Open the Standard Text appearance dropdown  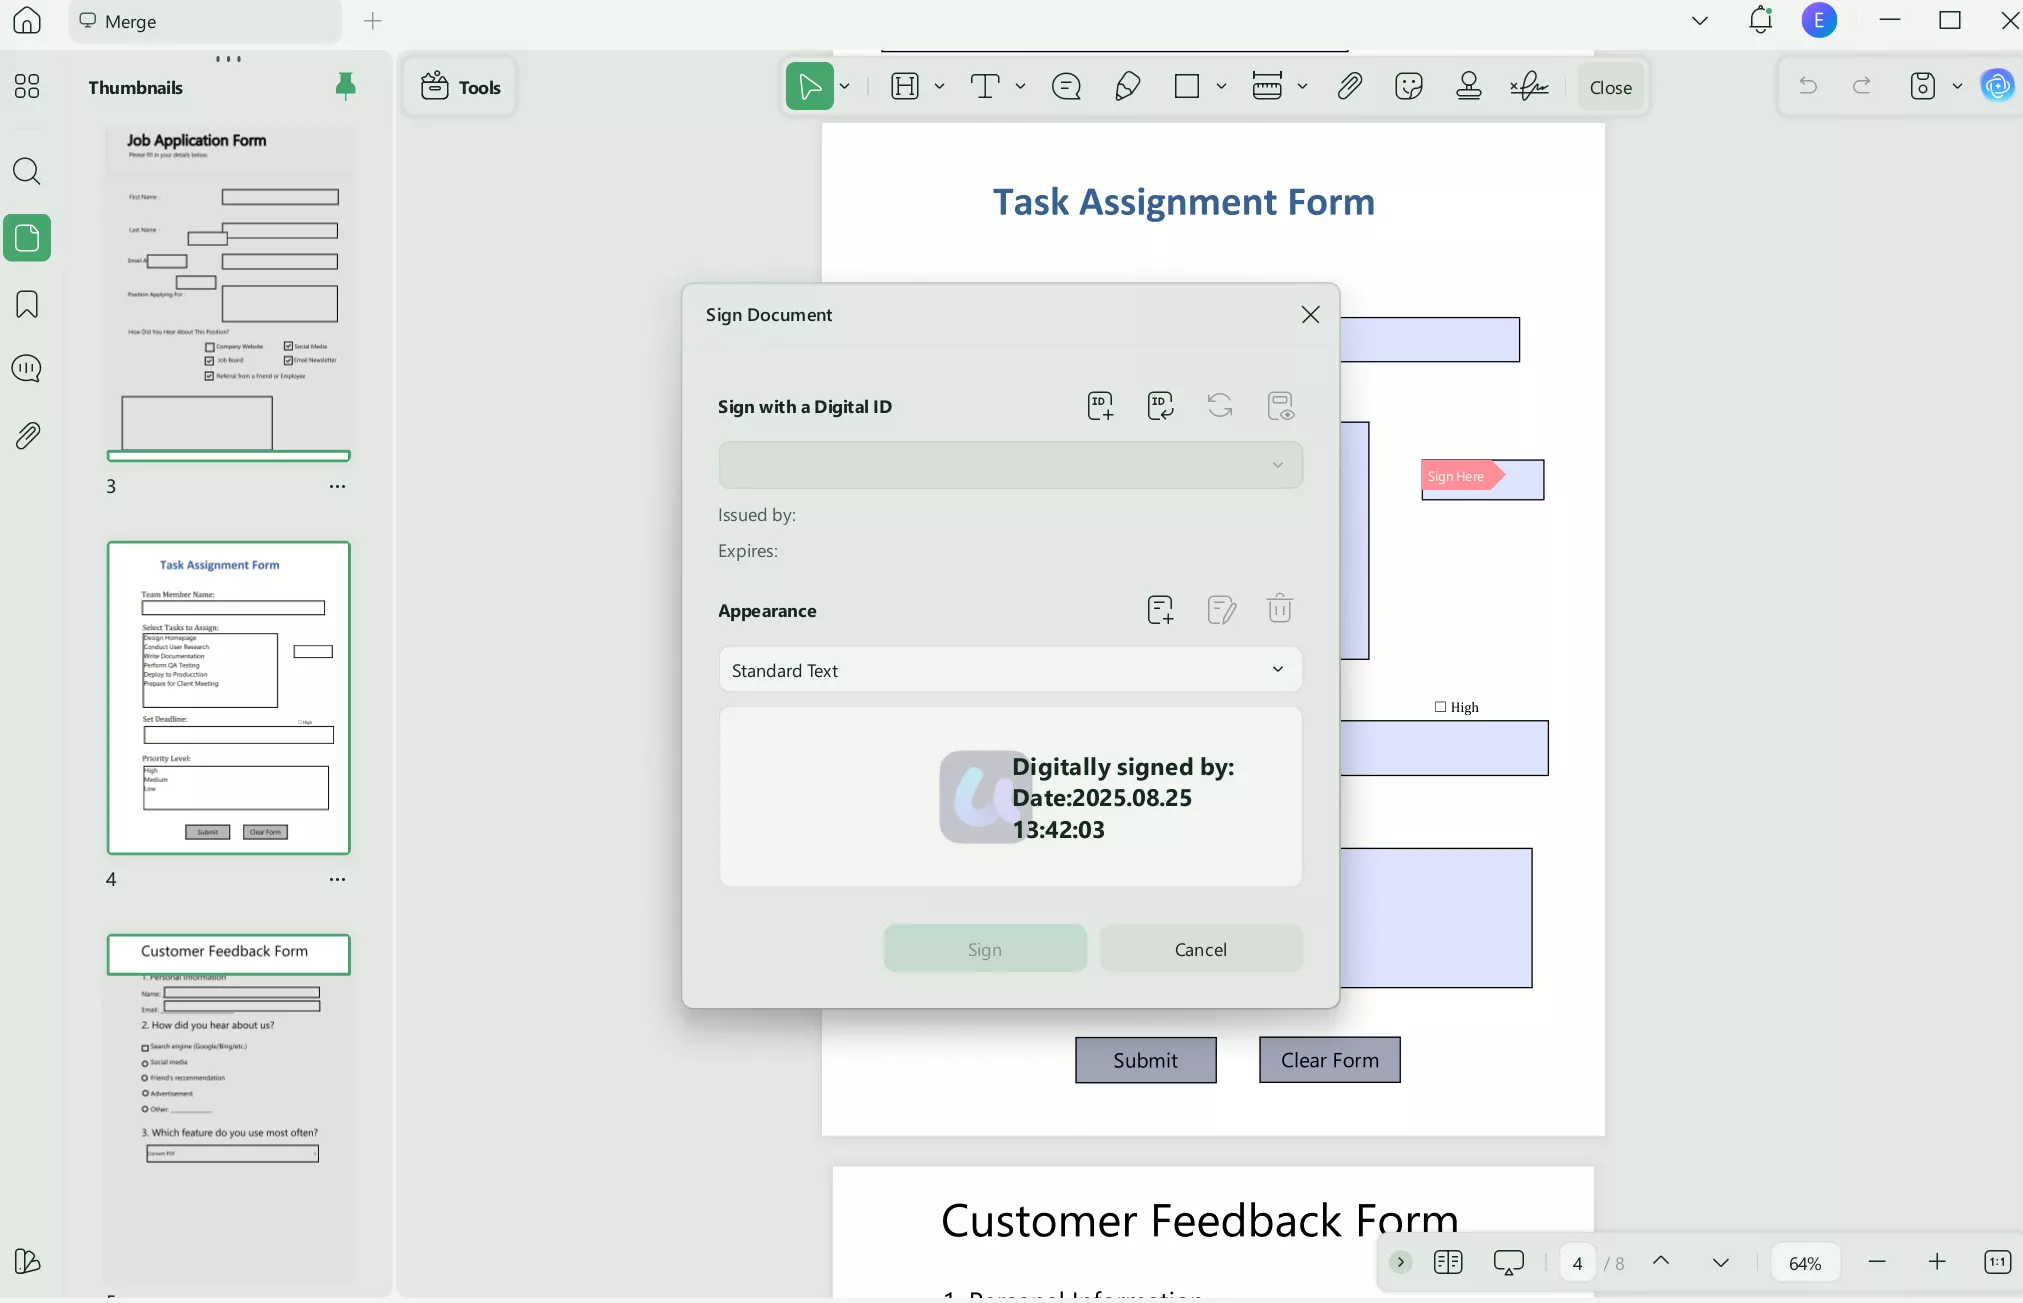pyautogui.click(x=1010, y=670)
